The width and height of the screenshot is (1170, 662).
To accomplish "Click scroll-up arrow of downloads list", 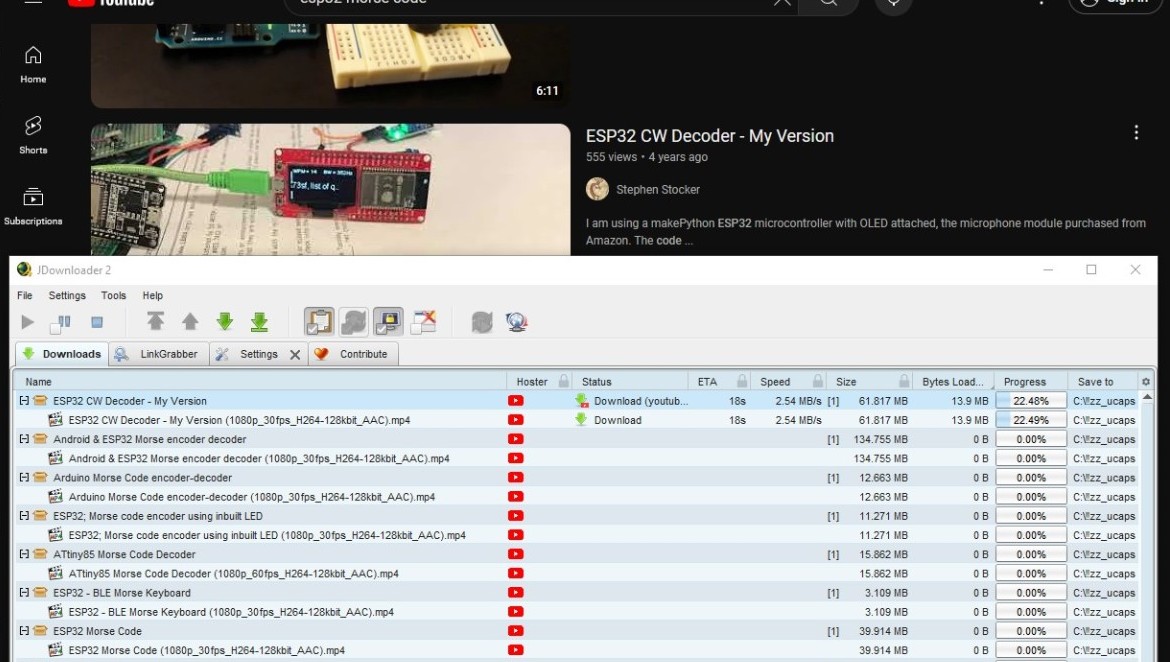I will (1147, 398).
